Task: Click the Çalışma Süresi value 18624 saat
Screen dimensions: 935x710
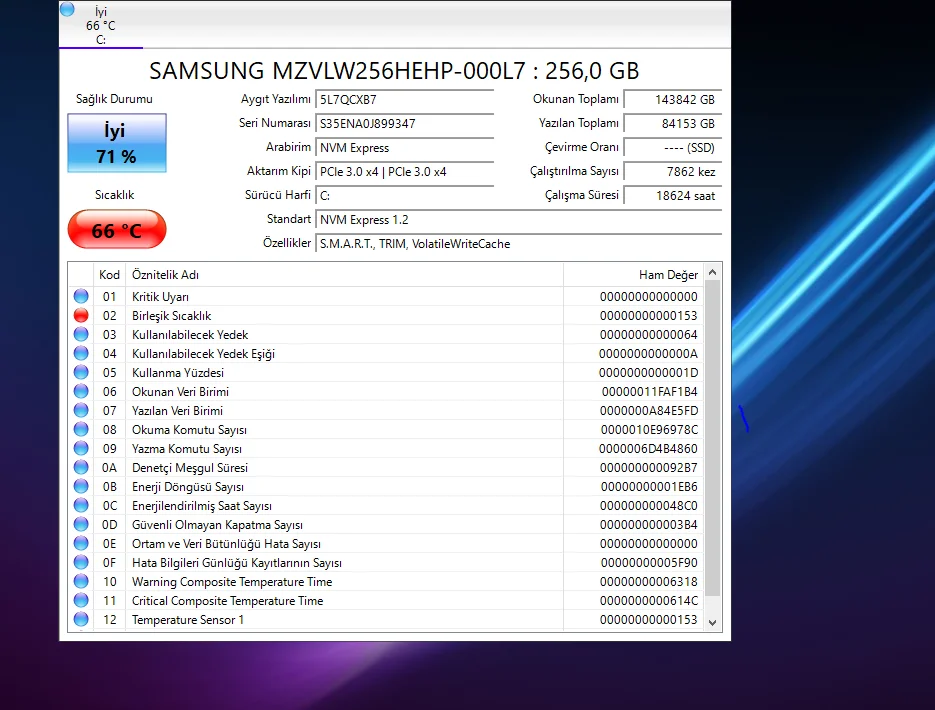Action: [673, 195]
